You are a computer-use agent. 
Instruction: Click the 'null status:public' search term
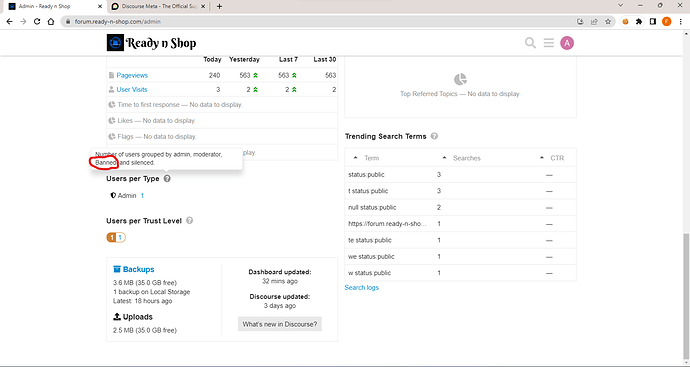point(372,207)
